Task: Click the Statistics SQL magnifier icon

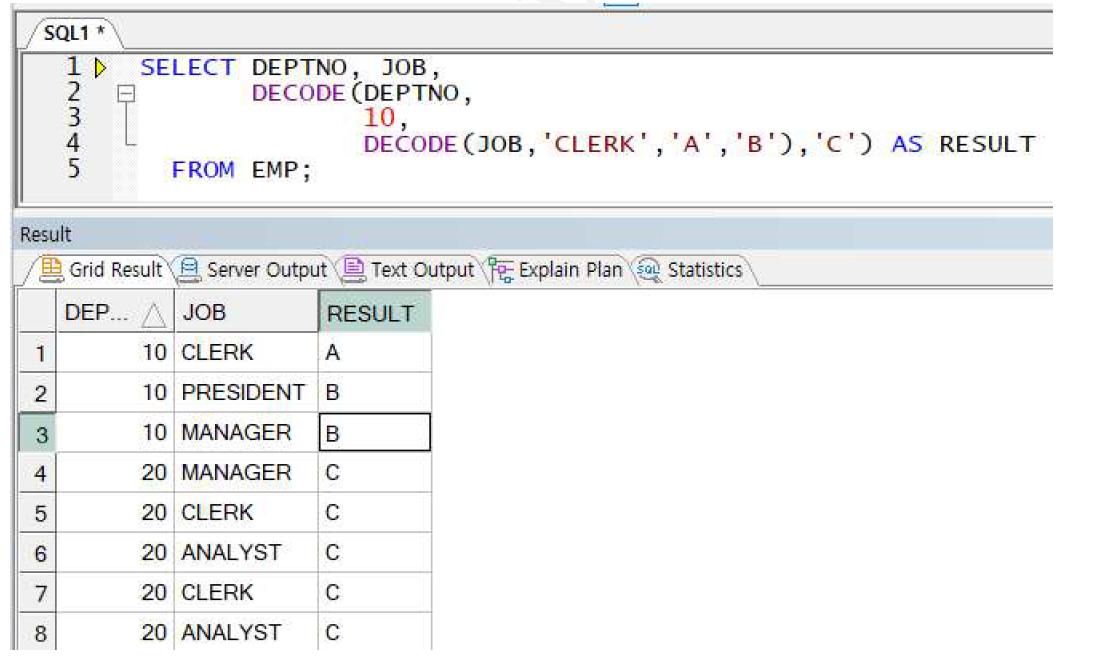Action: (648, 270)
